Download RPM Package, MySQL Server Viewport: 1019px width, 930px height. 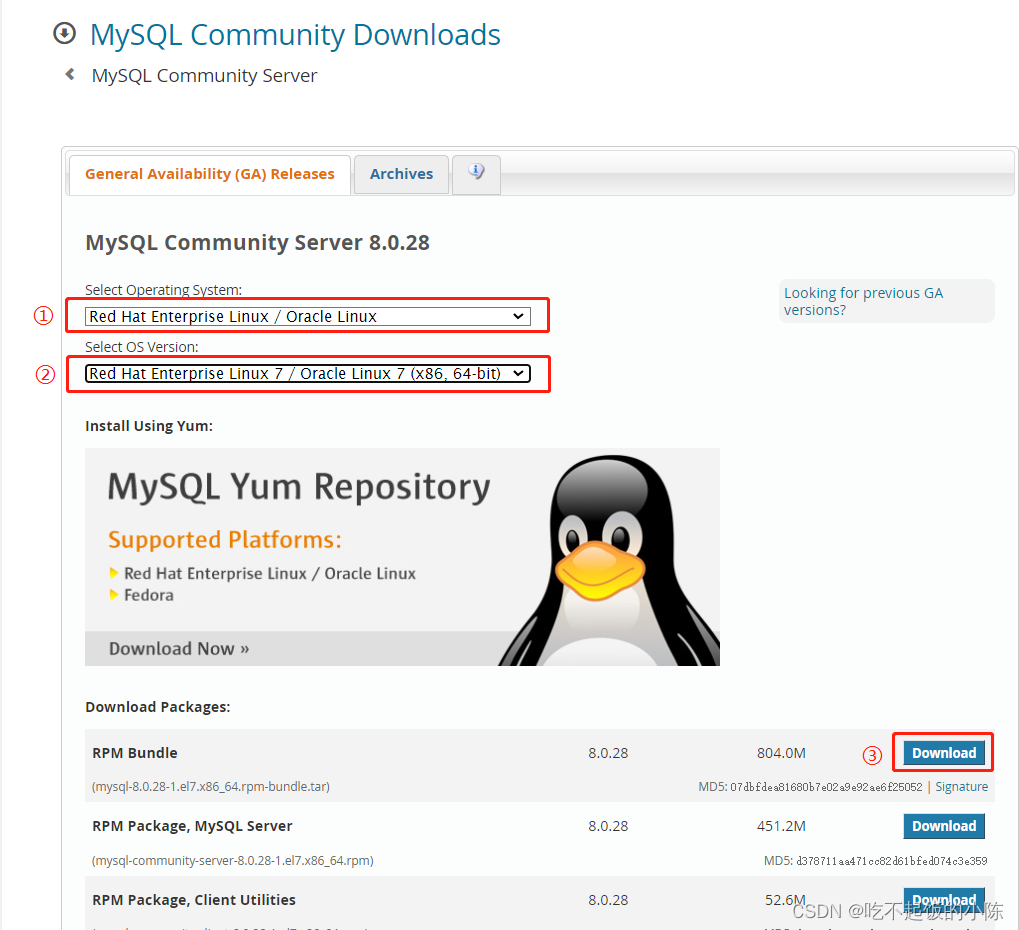tap(944, 826)
